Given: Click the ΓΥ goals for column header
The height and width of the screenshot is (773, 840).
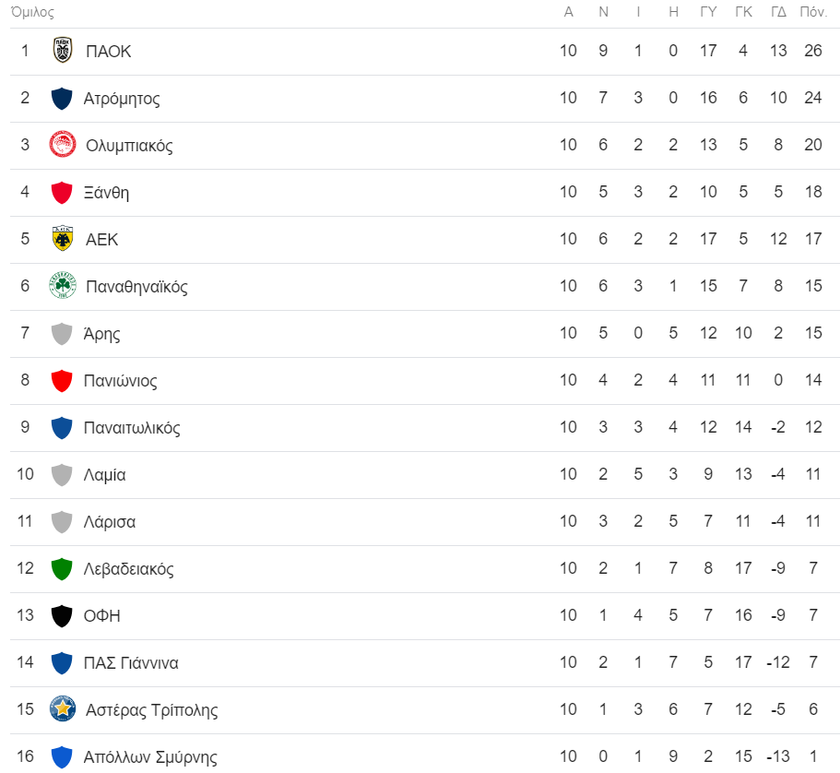Looking at the screenshot, I should pyautogui.click(x=708, y=12).
